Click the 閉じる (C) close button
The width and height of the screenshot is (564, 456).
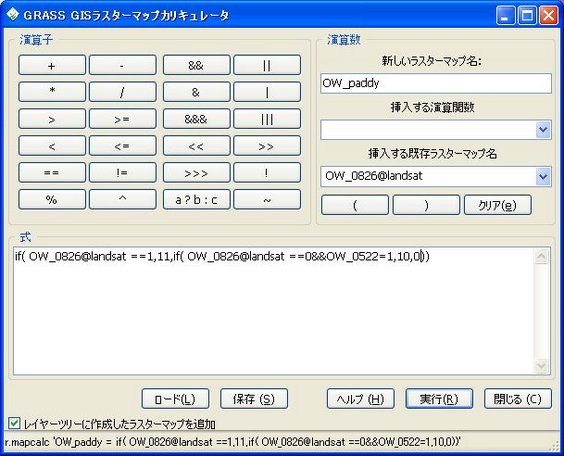coord(518,399)
